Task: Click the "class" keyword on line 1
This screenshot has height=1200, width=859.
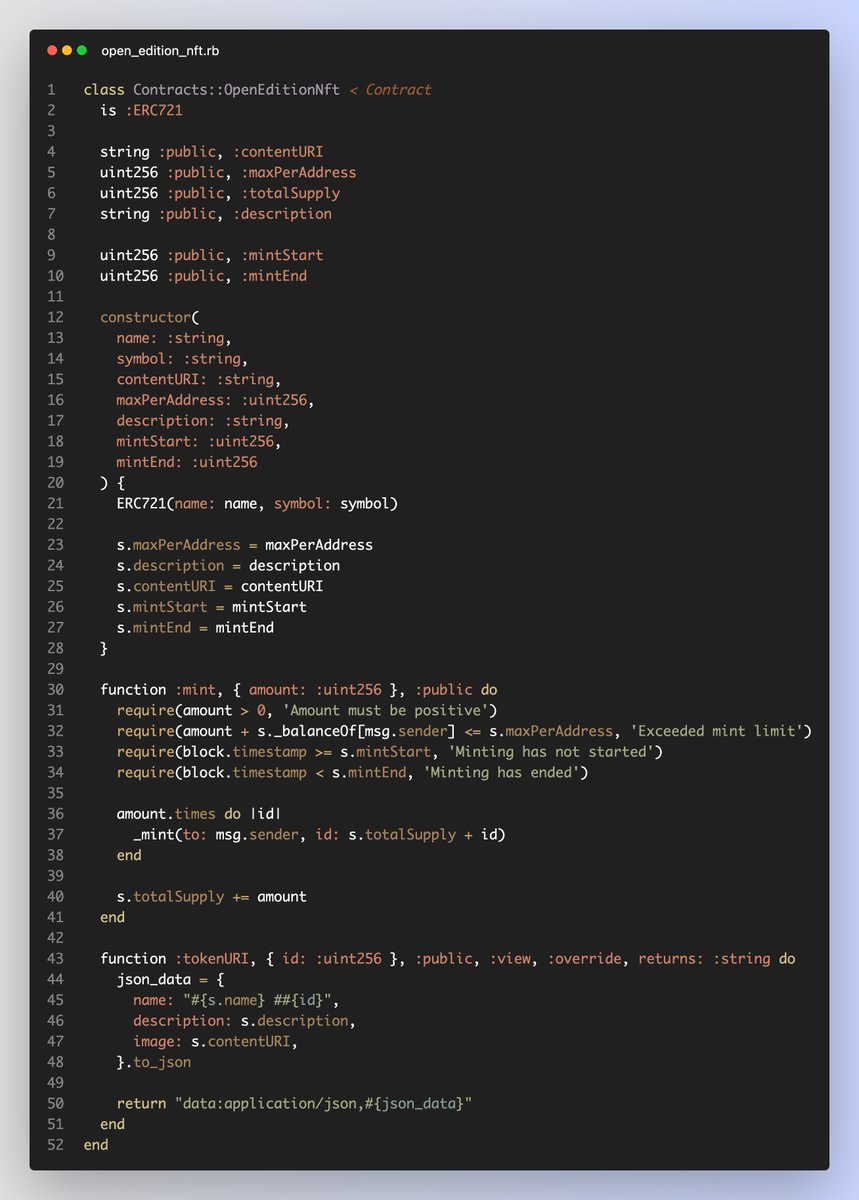Action: click(104, 90)
